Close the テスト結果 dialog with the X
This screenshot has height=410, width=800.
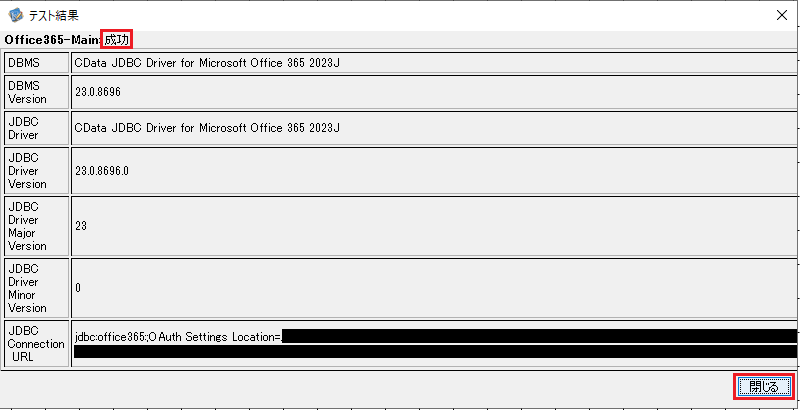click(x=780, y=14)
